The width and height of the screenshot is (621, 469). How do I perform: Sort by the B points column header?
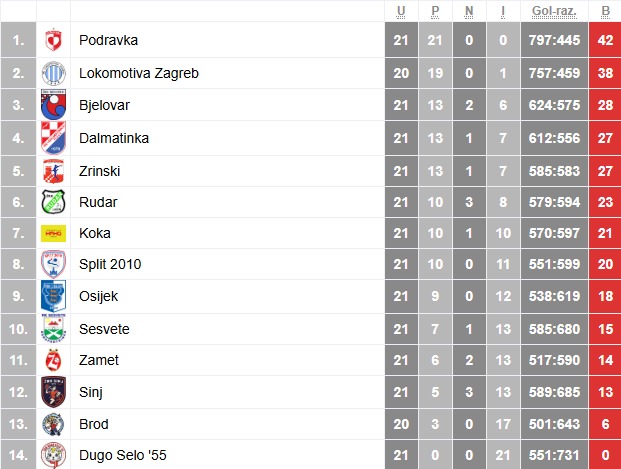[605, 12]
